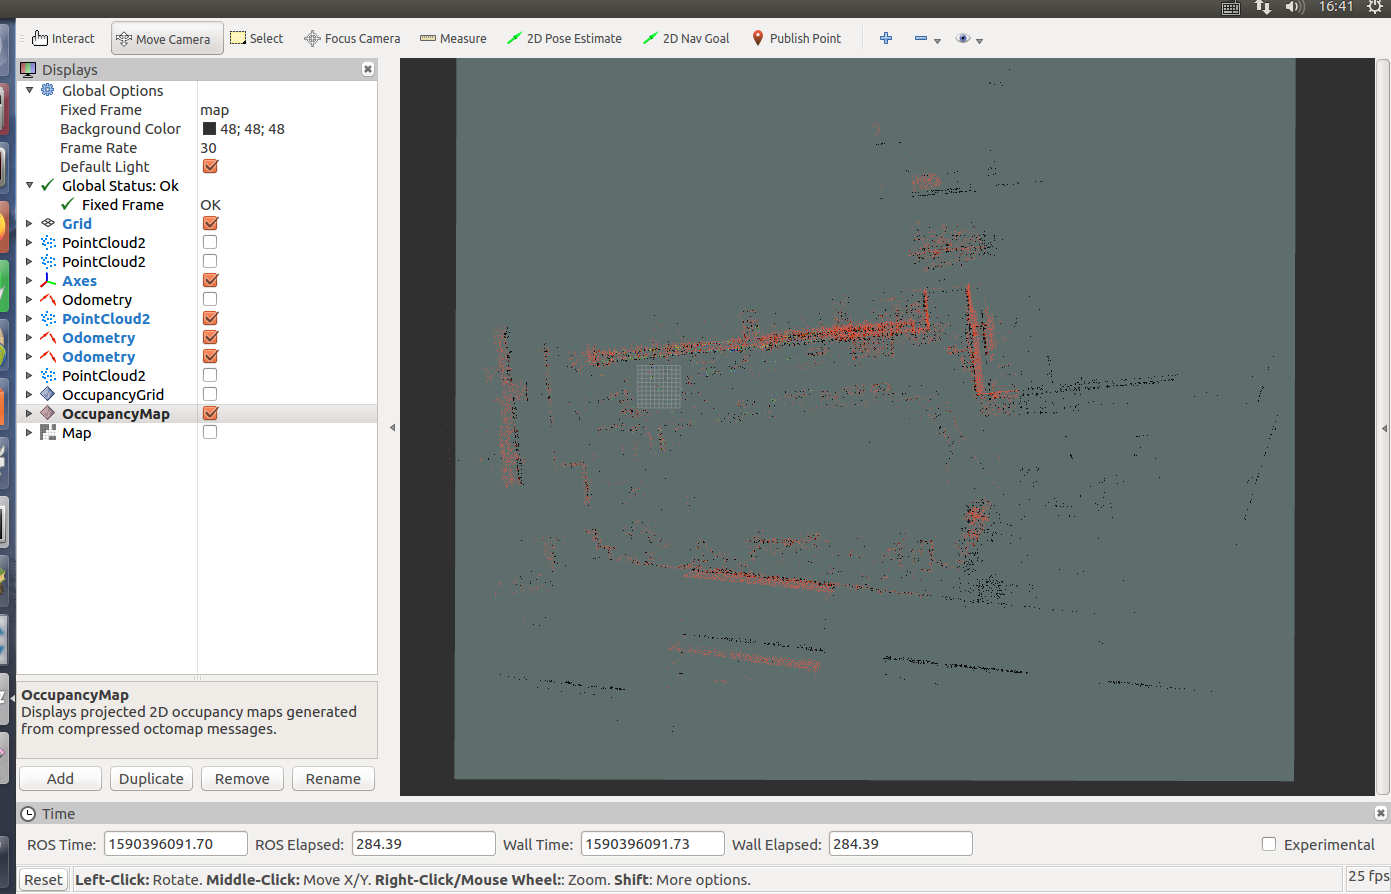Choose the 2D Nav Goal tool
1391x894 pixels.
tap(685, 38)
